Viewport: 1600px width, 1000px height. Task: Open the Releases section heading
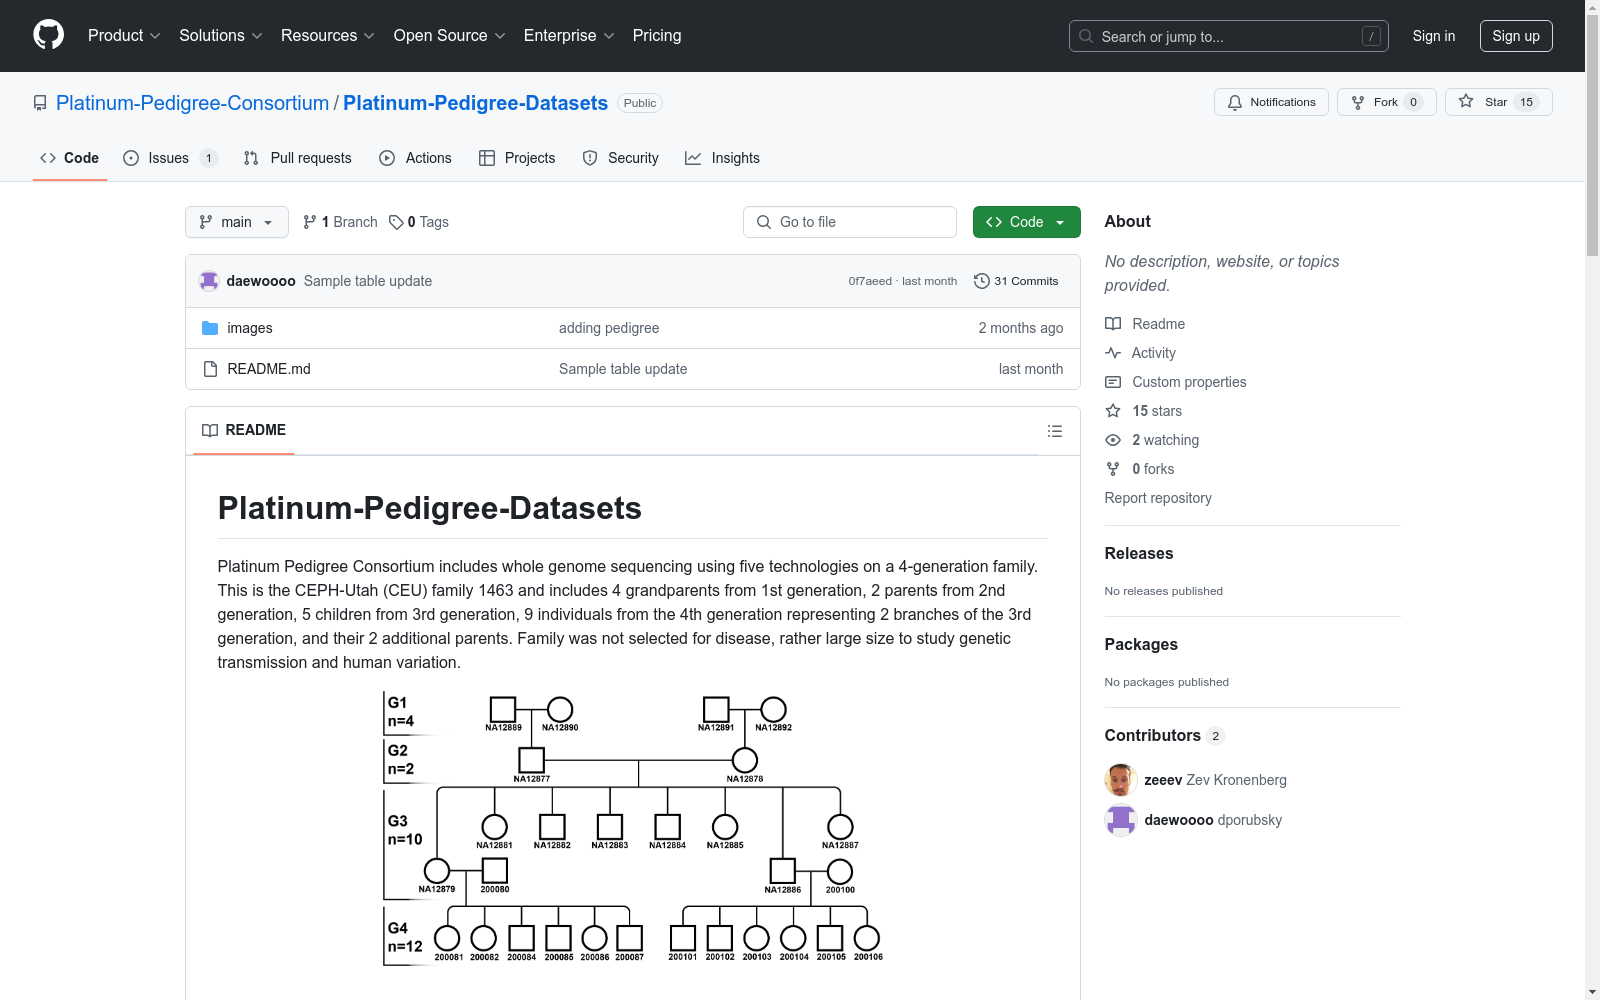pyautogui.click(x=1139, y=553)
